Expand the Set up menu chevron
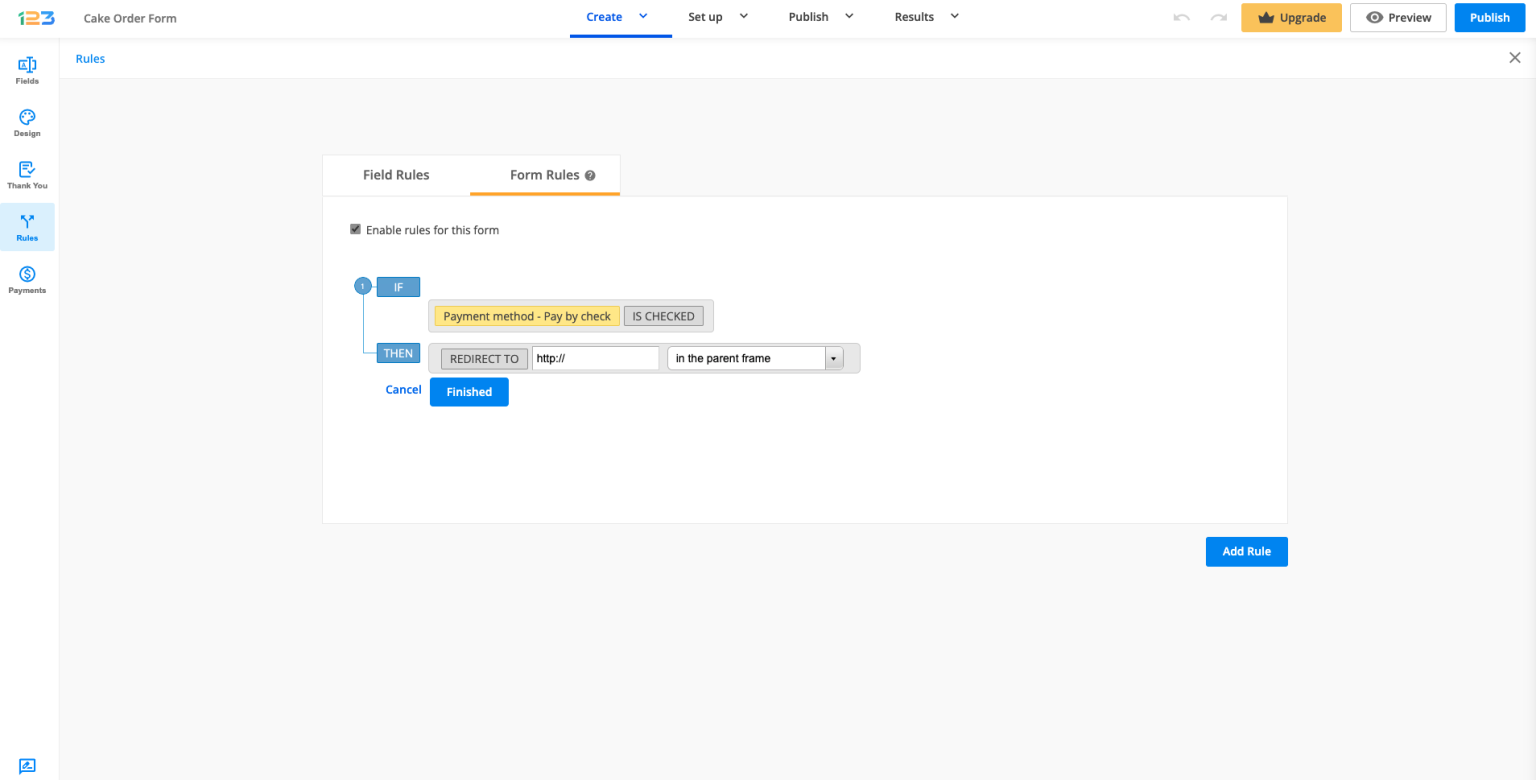The width and height of the screenshot is (1536, 780). [x=743, y=16]
